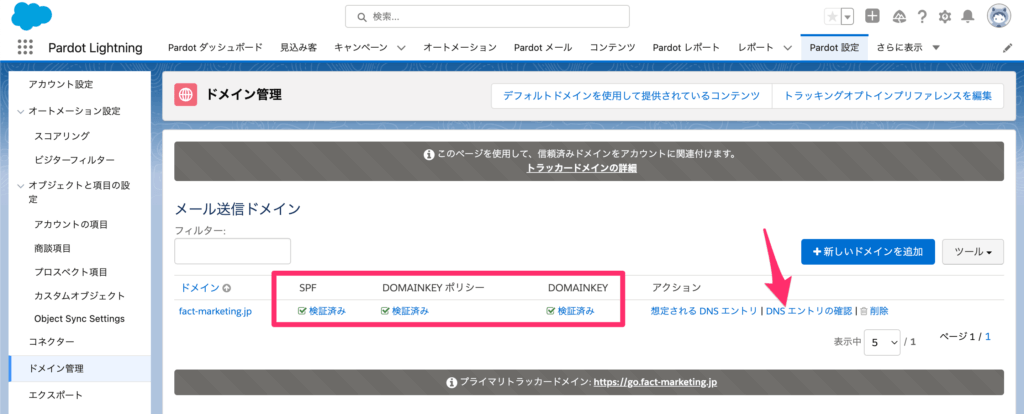Collapse the オートメーション設定 section
The width and height of the screenshot is (1024, 414).
(x=22, y=112)
